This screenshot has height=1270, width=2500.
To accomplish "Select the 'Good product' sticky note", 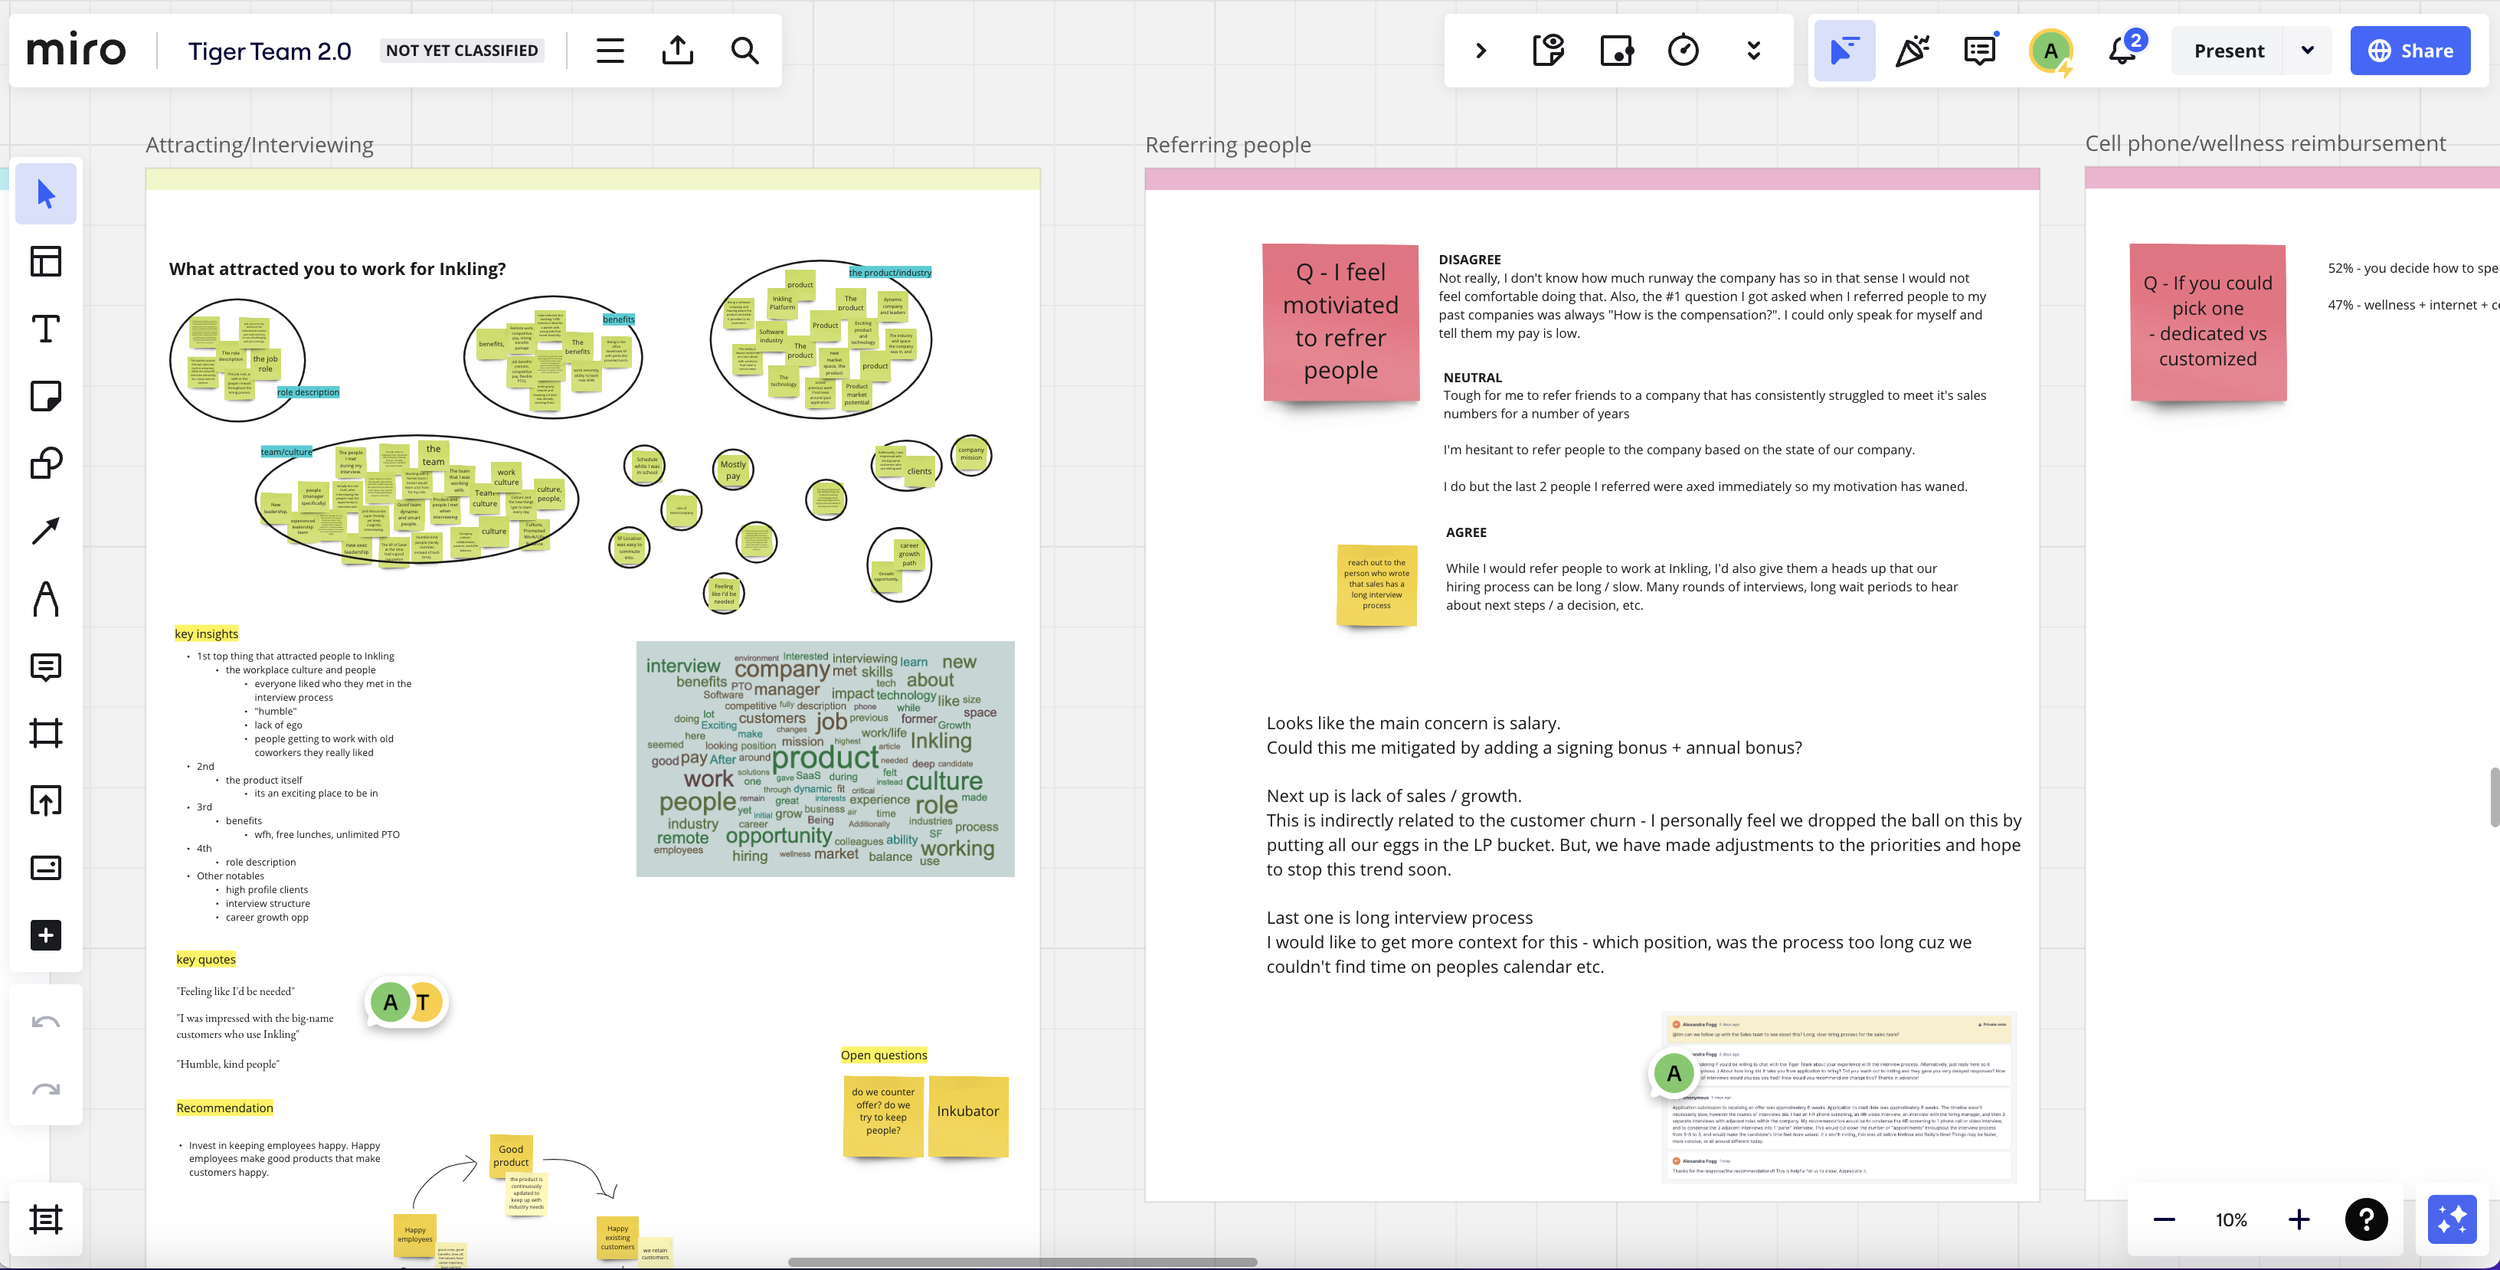I will click(x=511, y=1157).
